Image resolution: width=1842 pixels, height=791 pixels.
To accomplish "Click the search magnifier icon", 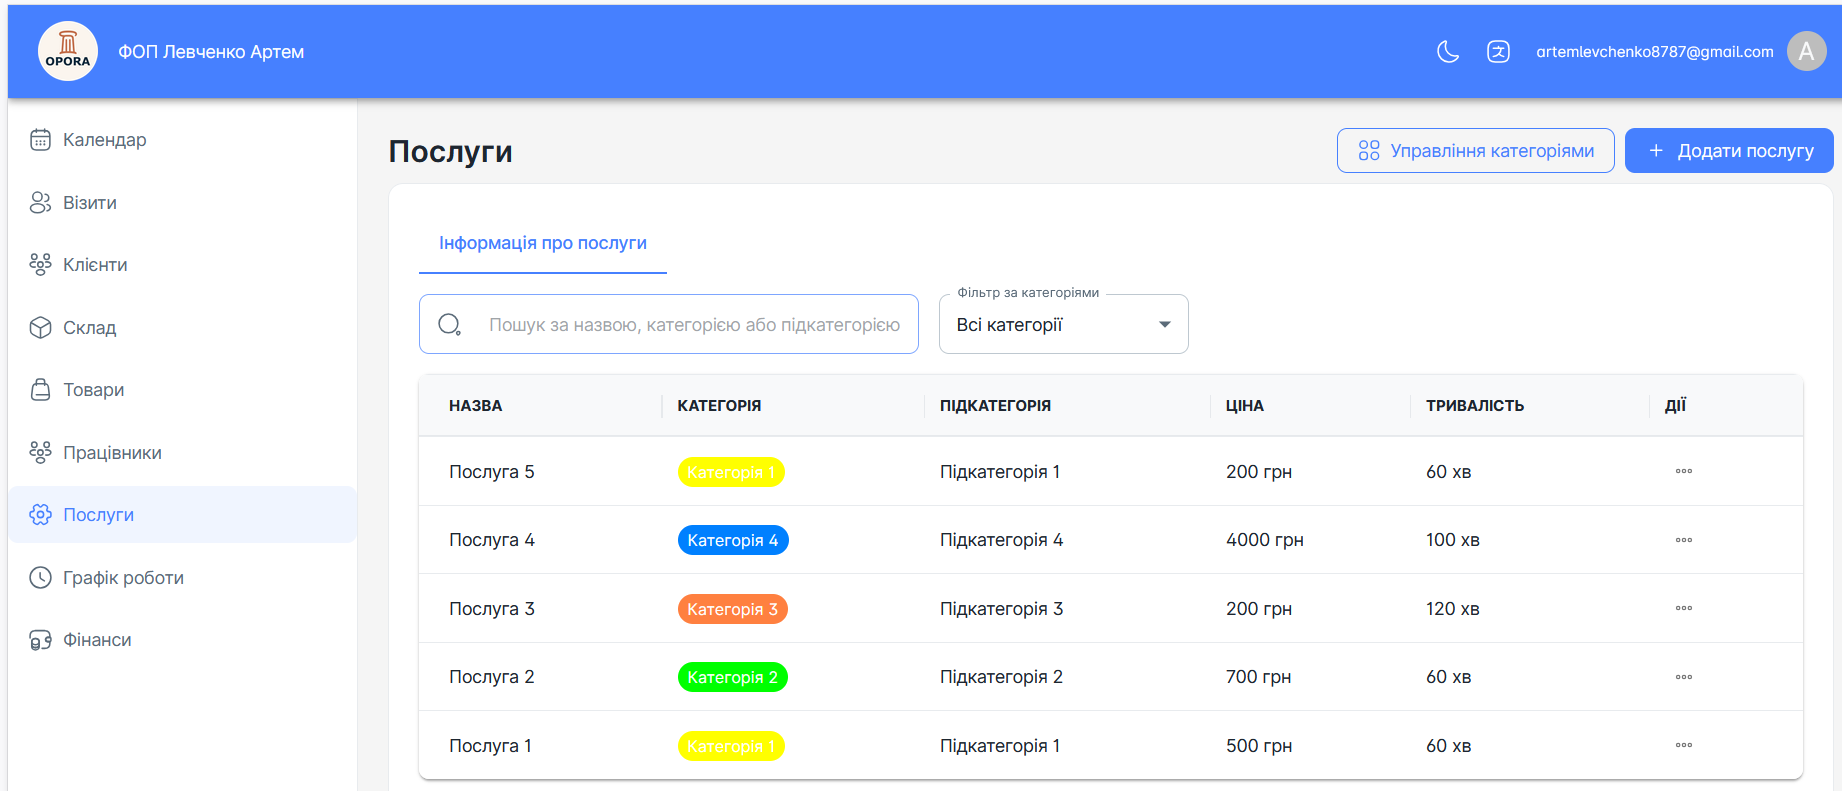I will coord(450,324).
